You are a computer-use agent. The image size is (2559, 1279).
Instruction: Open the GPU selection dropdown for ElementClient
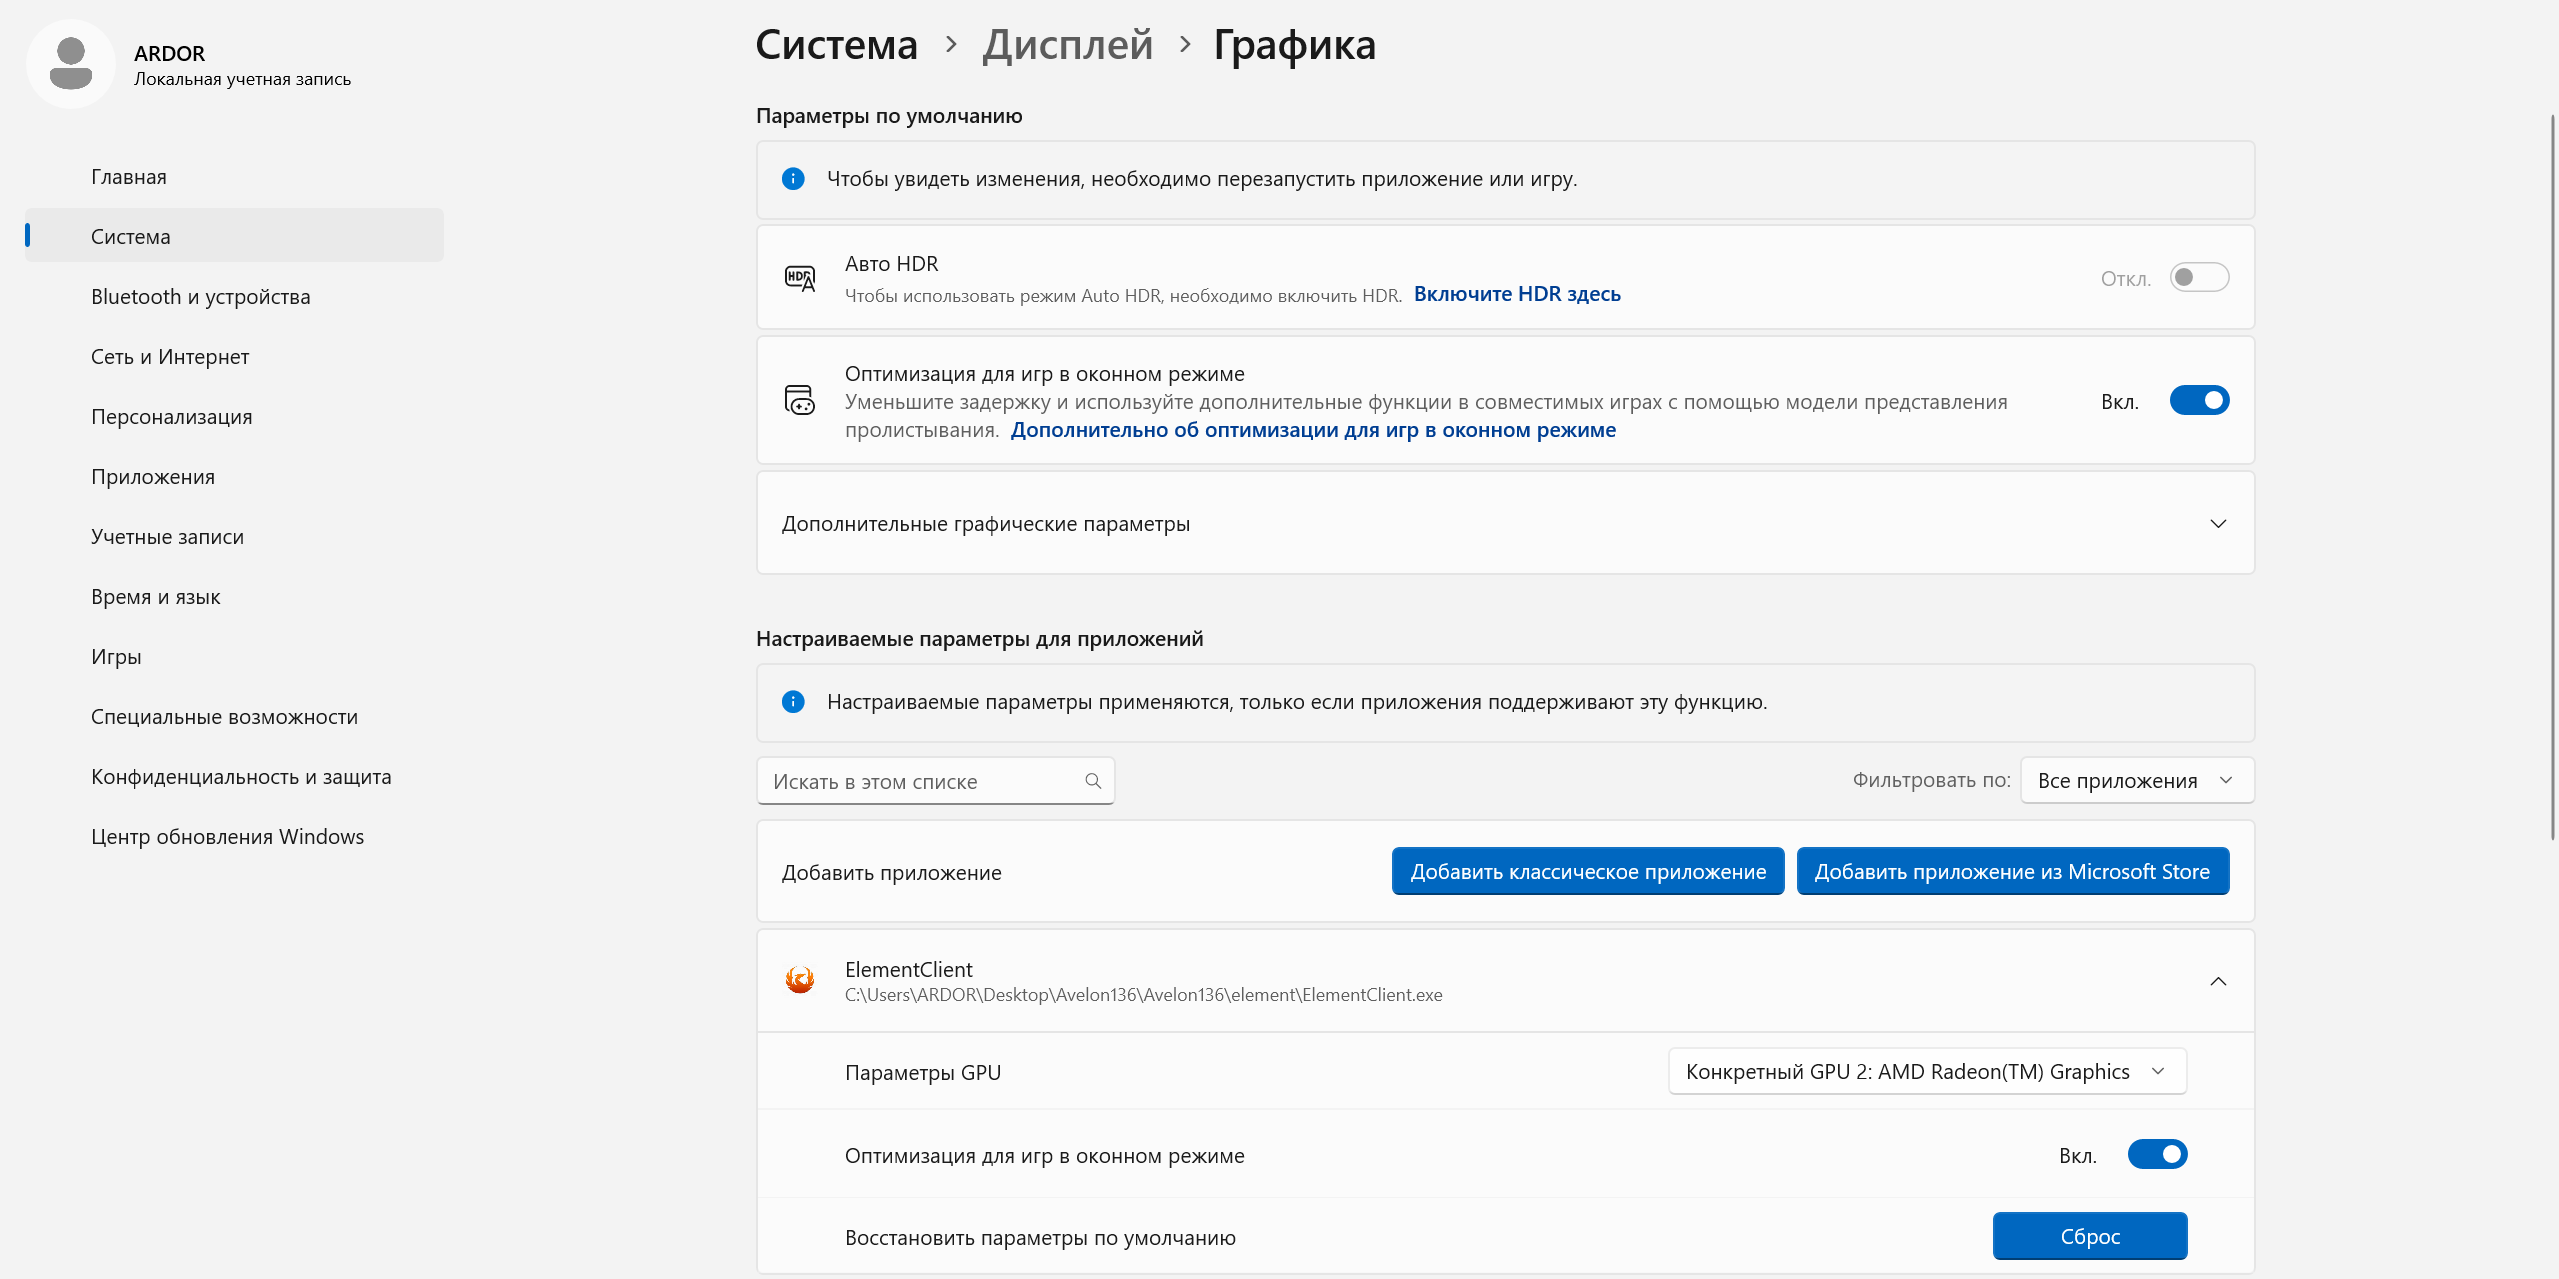(x=1925, y=1070)
